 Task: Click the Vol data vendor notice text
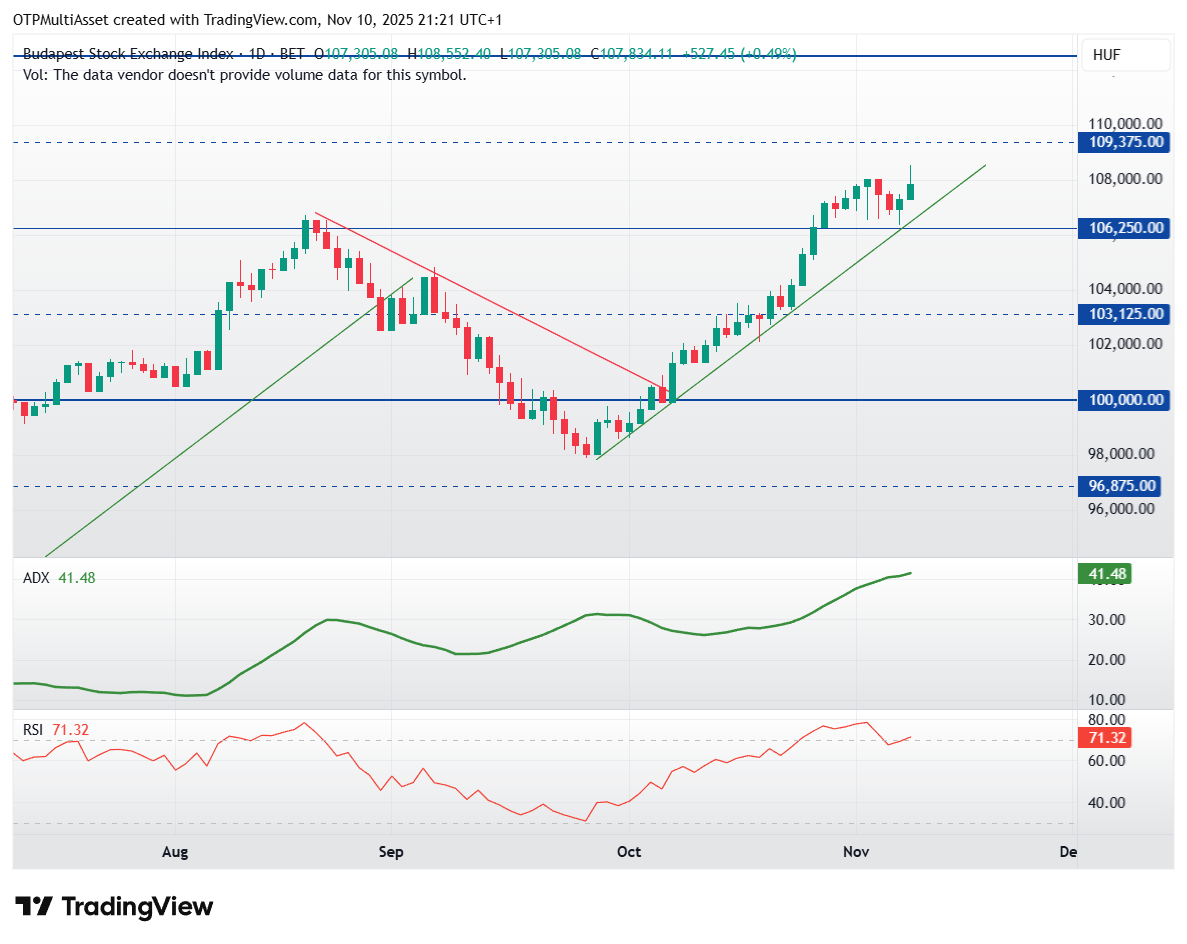coord(244,75)
